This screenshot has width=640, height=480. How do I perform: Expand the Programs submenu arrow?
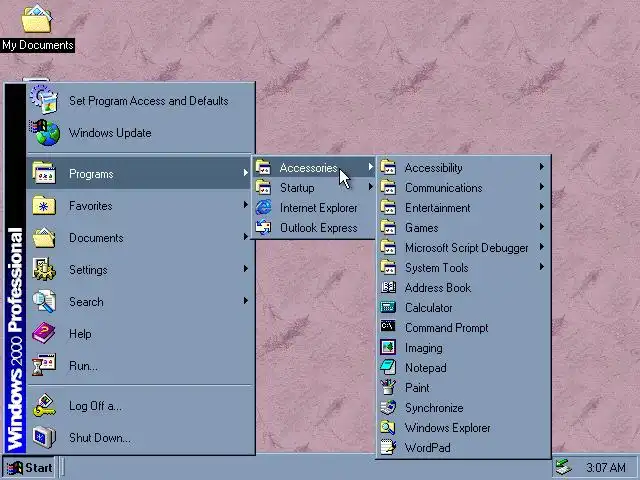(x=246, y=173)
